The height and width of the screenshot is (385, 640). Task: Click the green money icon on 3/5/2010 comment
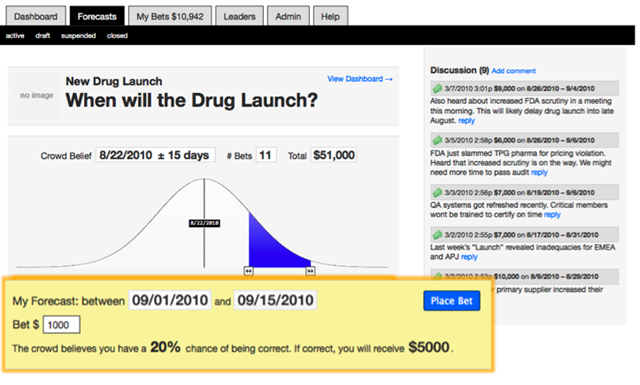point(438,140)
